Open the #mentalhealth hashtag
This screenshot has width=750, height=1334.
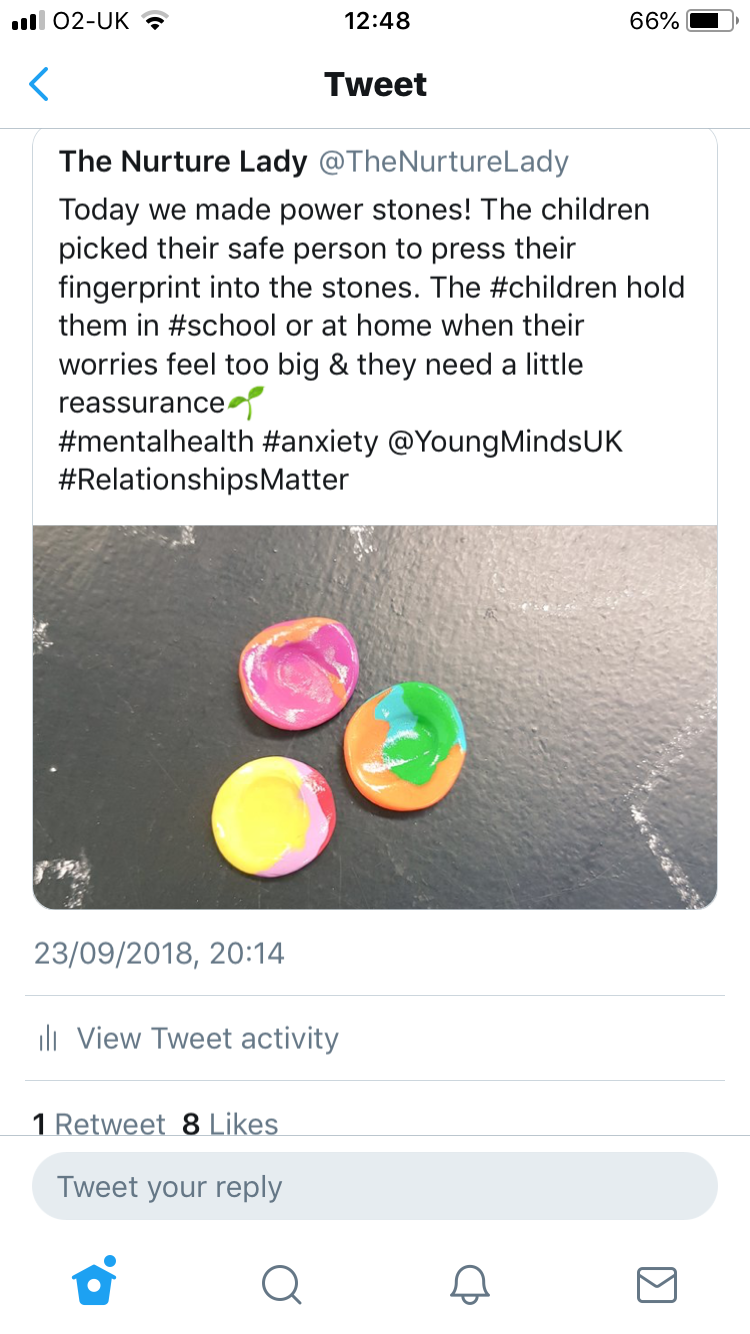point(159,441)
